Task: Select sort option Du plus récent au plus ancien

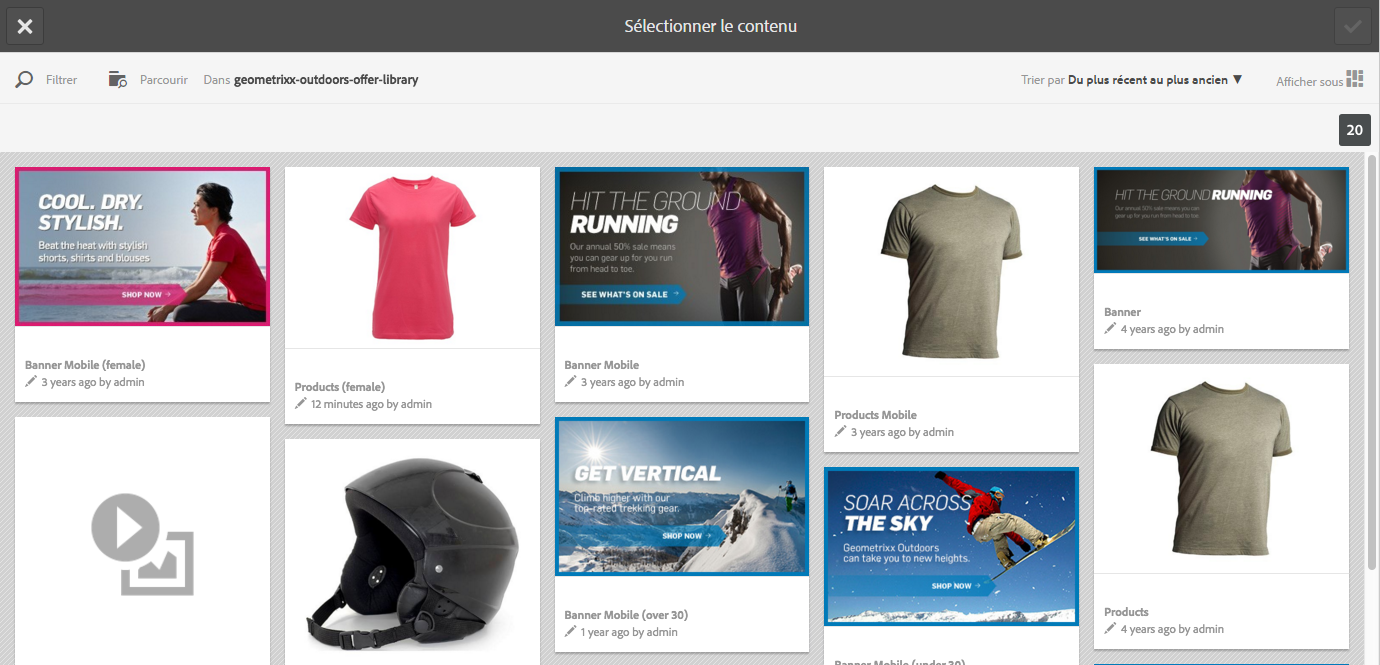Action: (x=1148, y=79)
